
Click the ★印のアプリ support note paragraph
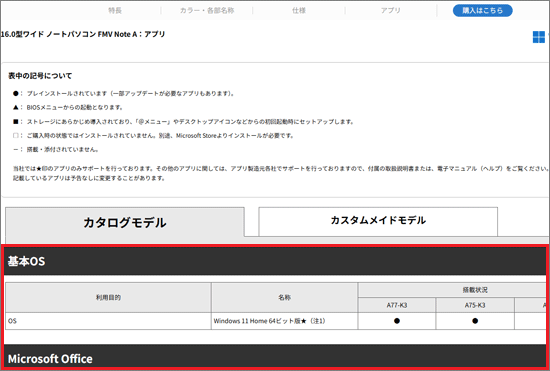point(280,173)
